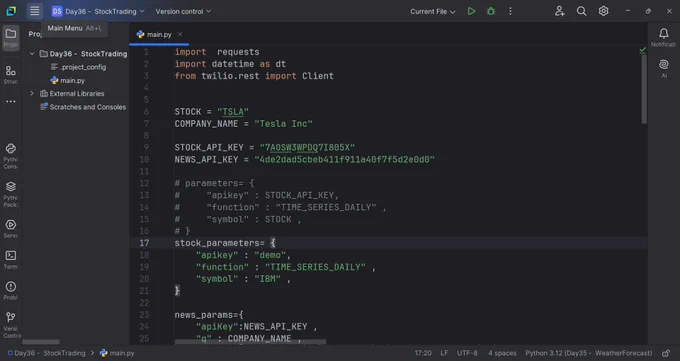Click "TIME_SERIES_DAILY" string on line 19
The width and height of the screenshot is (680, 361).
(315, 267)
